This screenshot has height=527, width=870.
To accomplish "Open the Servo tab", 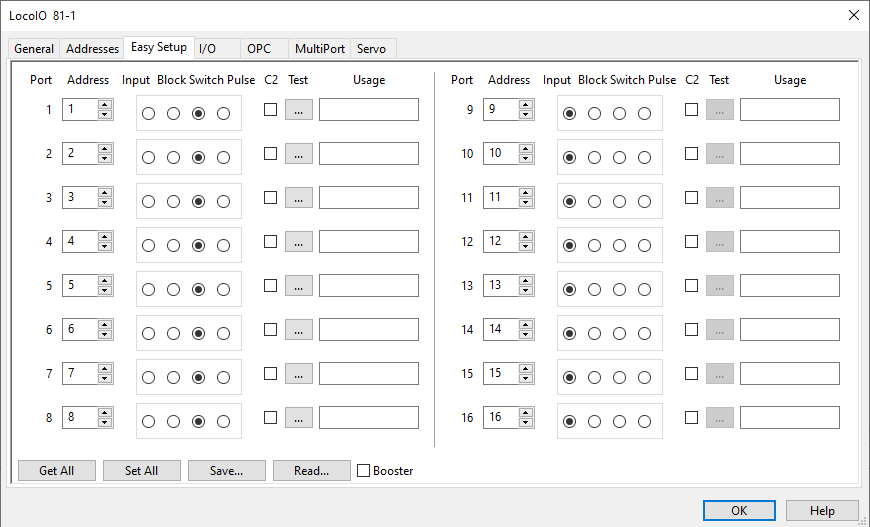I will pyautogui.click(x=371, y=49).
